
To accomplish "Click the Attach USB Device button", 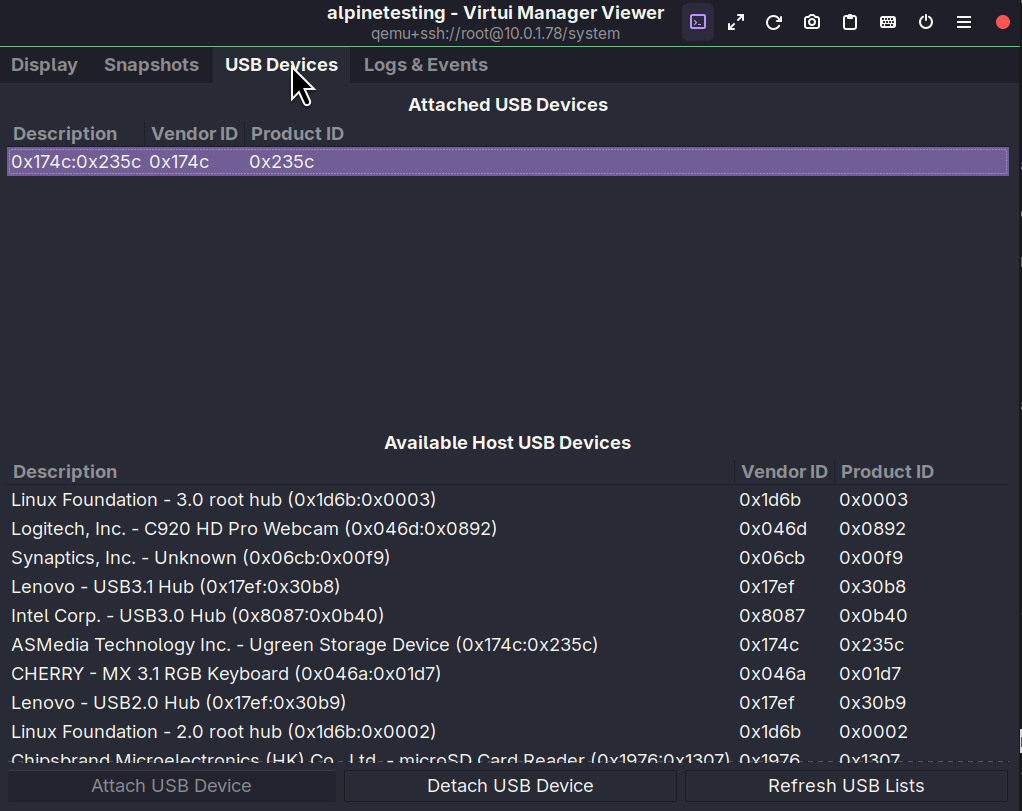I will click(170, 785).
